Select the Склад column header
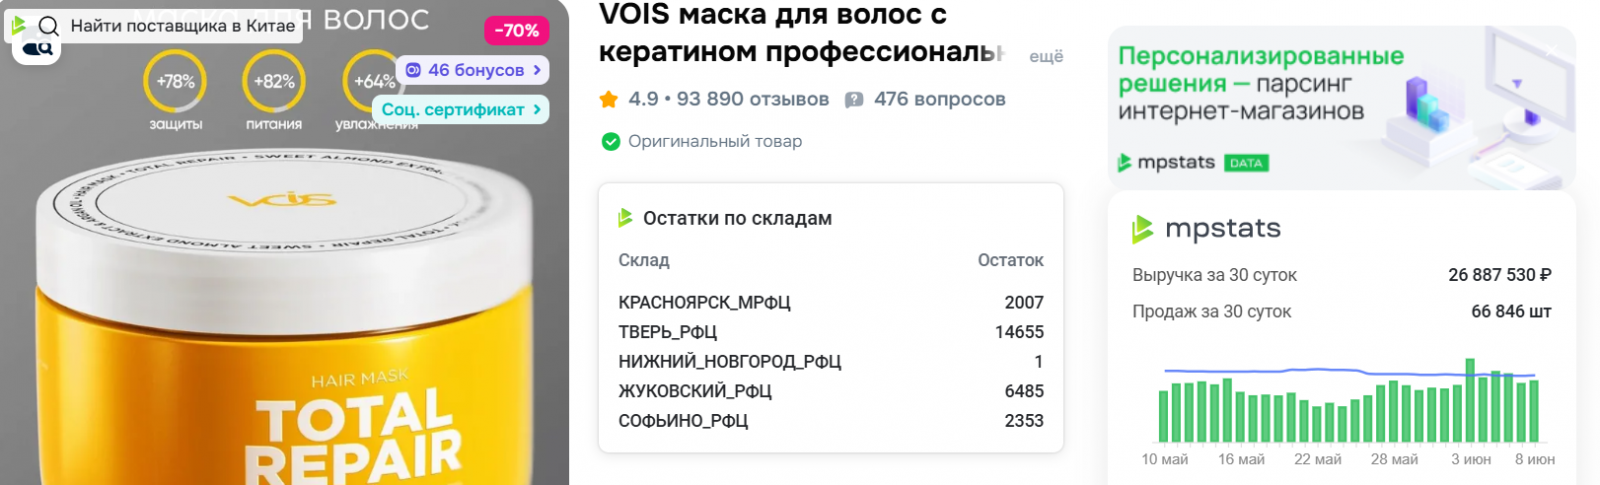 pyautogui.click(x=644, y=260)
